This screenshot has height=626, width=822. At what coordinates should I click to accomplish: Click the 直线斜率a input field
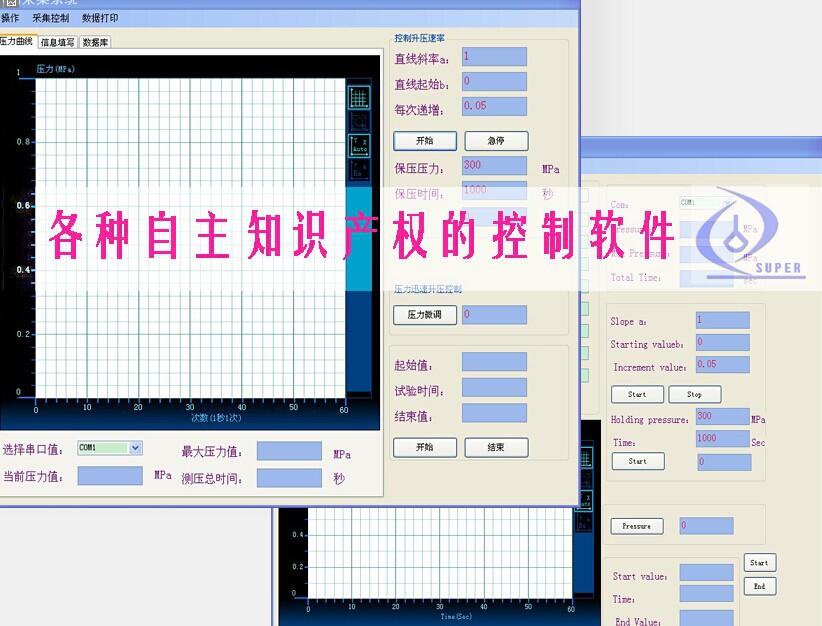(494, 56)
